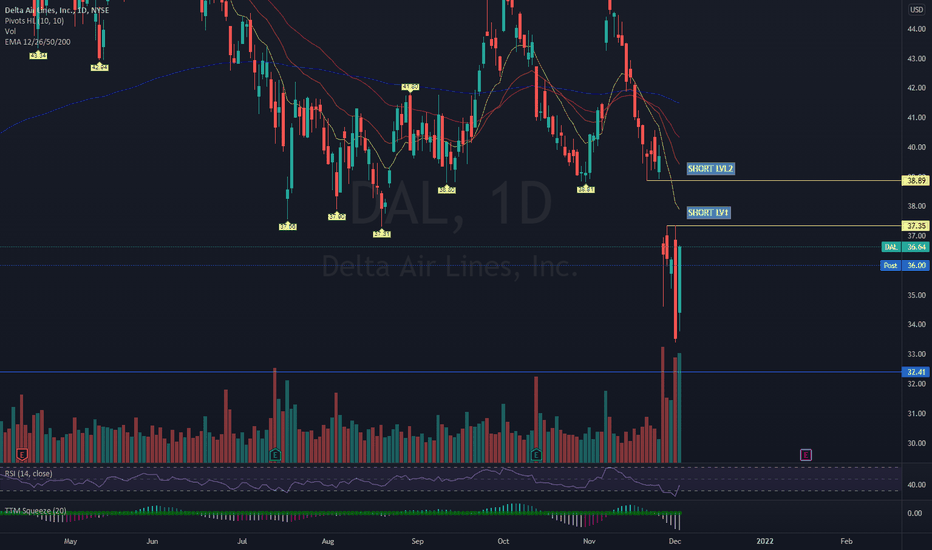Click the 40.00 price axis label near 39.00

pos(916,147)
